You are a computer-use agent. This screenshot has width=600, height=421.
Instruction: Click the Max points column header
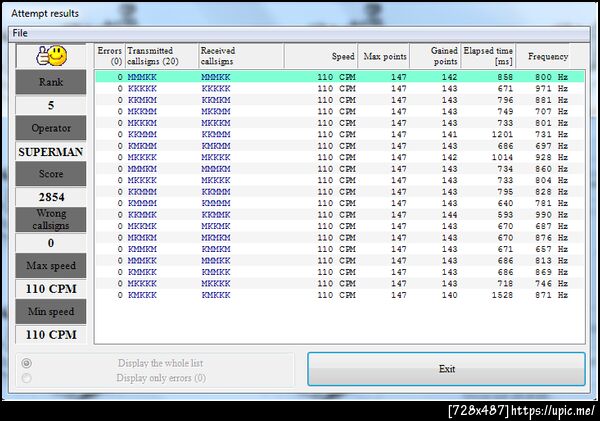[x=383, y=56]
